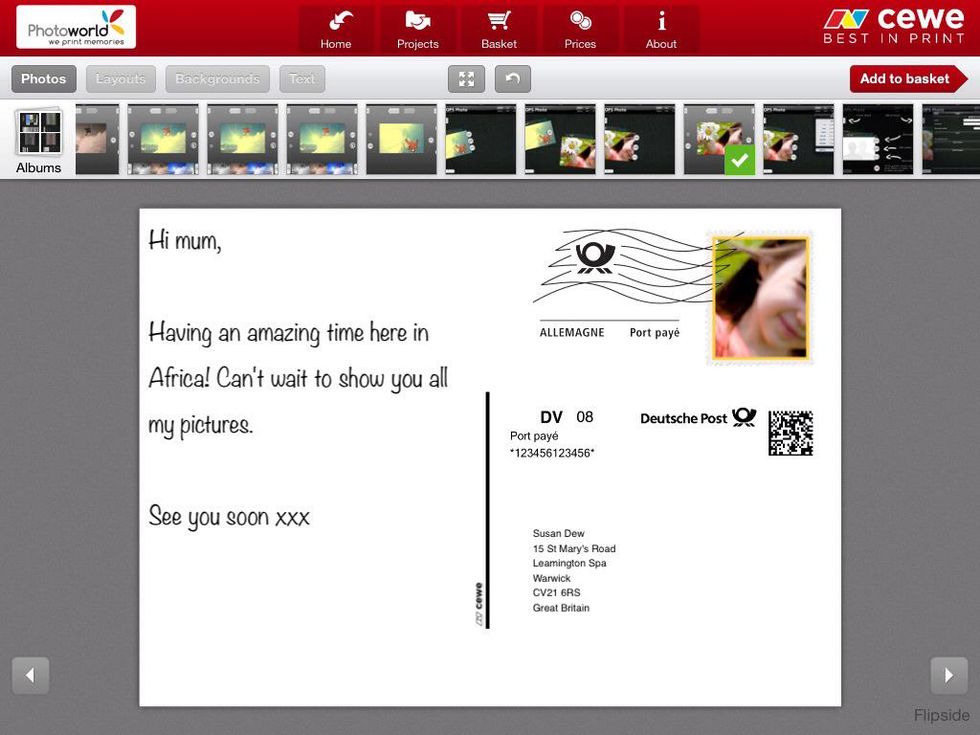980x735 pixels.
Task: Open the Backgrounds tab
Action: (x=217, y=79)
